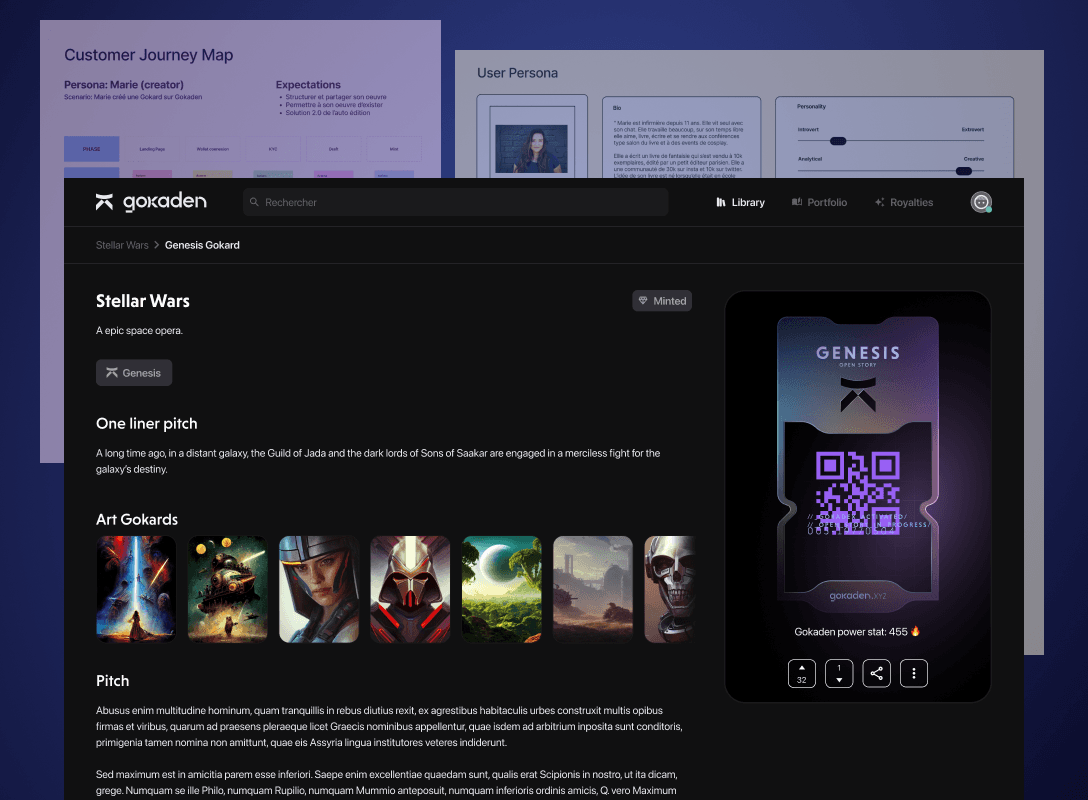Screen dimensions: 1088x800
Task: Open the Portfolio tab
Action: 819,202
